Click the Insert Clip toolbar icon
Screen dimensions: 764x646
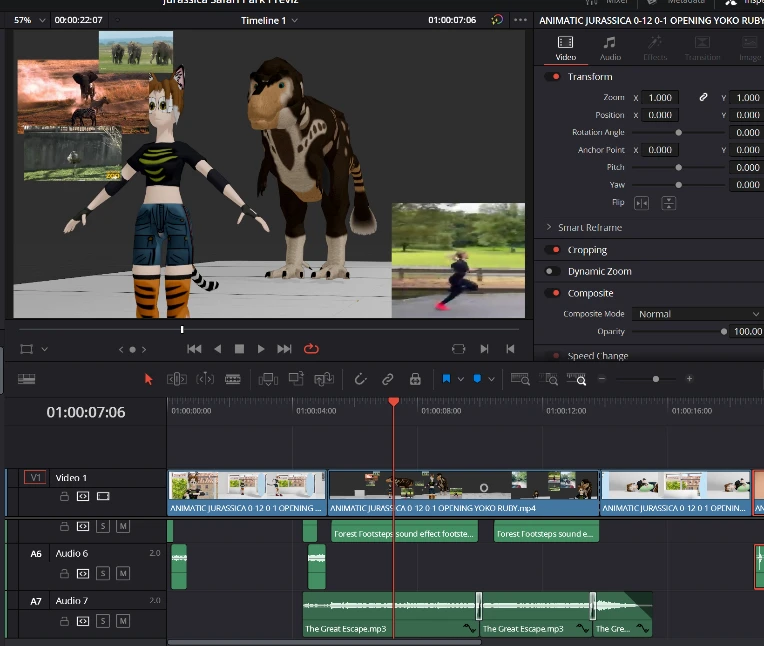[x=268, y=379]
